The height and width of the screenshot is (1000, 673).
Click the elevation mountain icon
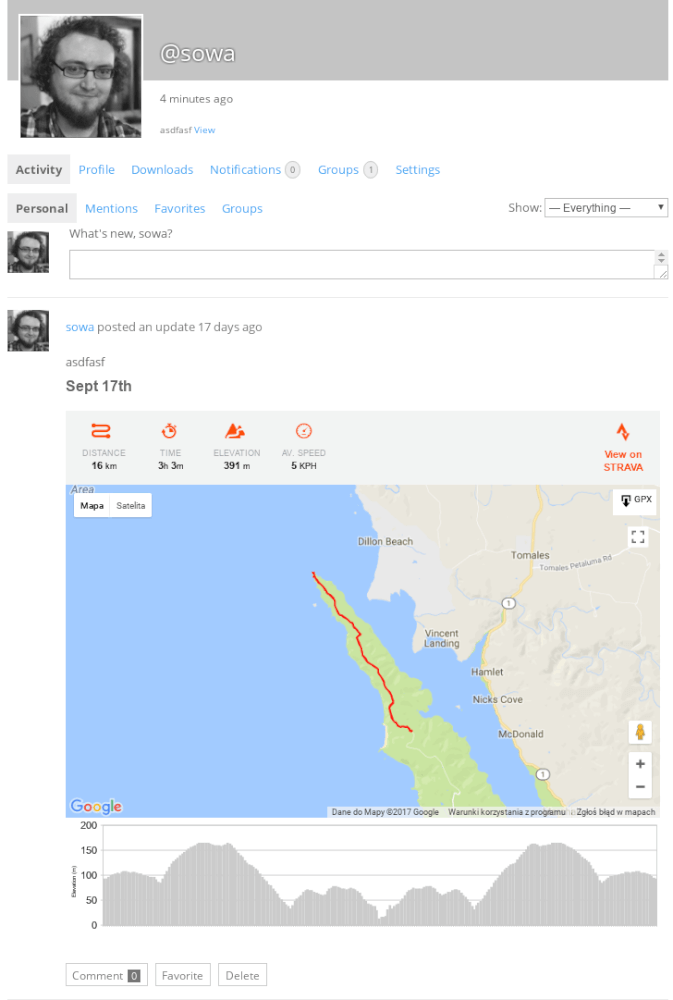235,431
